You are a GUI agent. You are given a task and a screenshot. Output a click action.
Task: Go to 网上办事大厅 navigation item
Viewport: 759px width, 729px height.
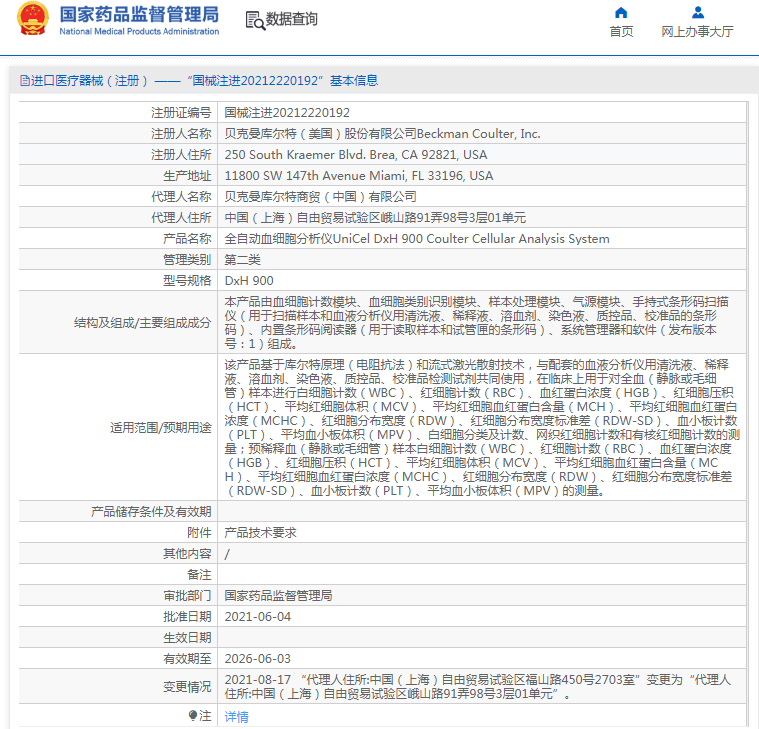point(698,31)
